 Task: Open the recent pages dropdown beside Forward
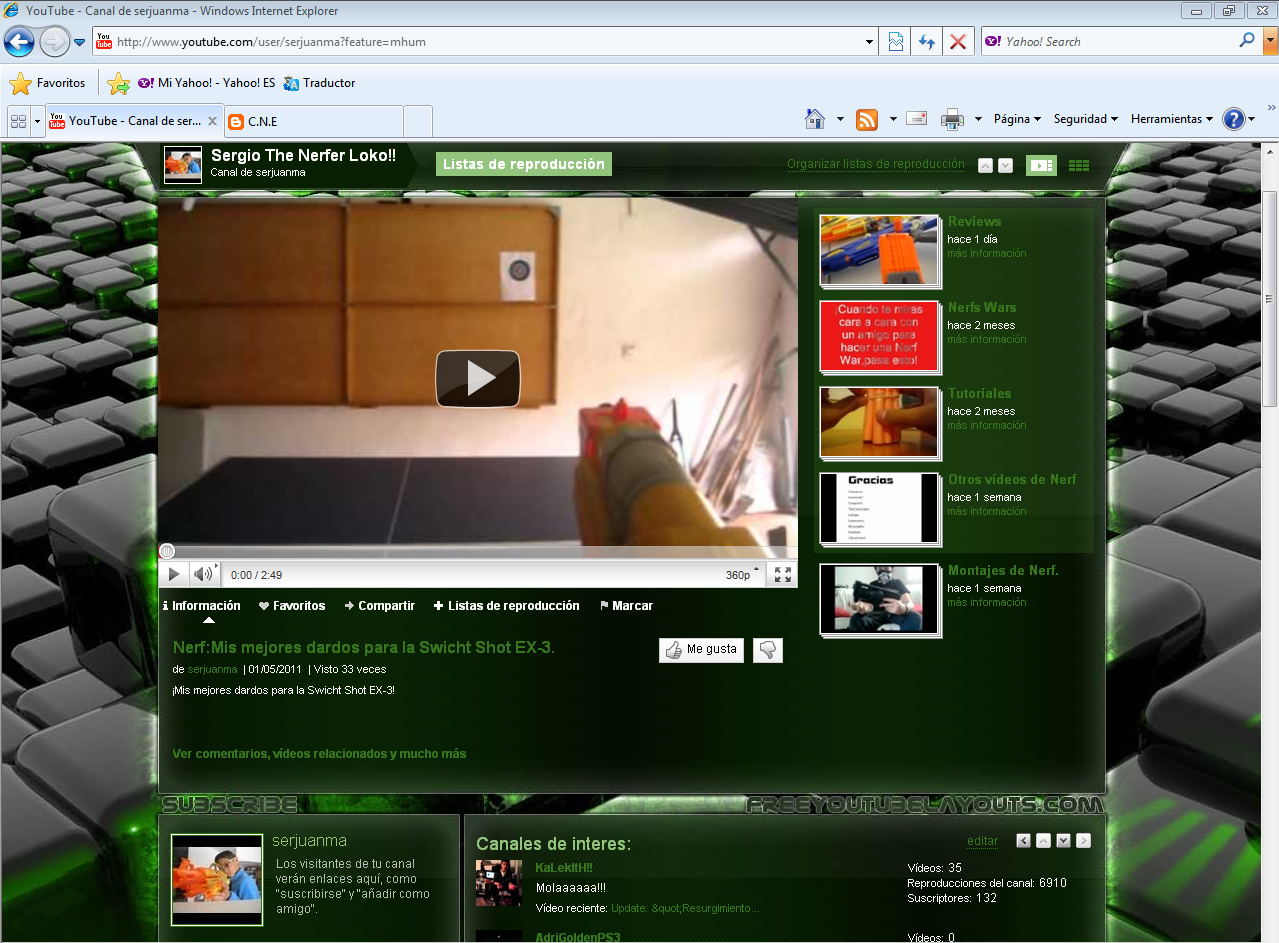tap(80, 43)
